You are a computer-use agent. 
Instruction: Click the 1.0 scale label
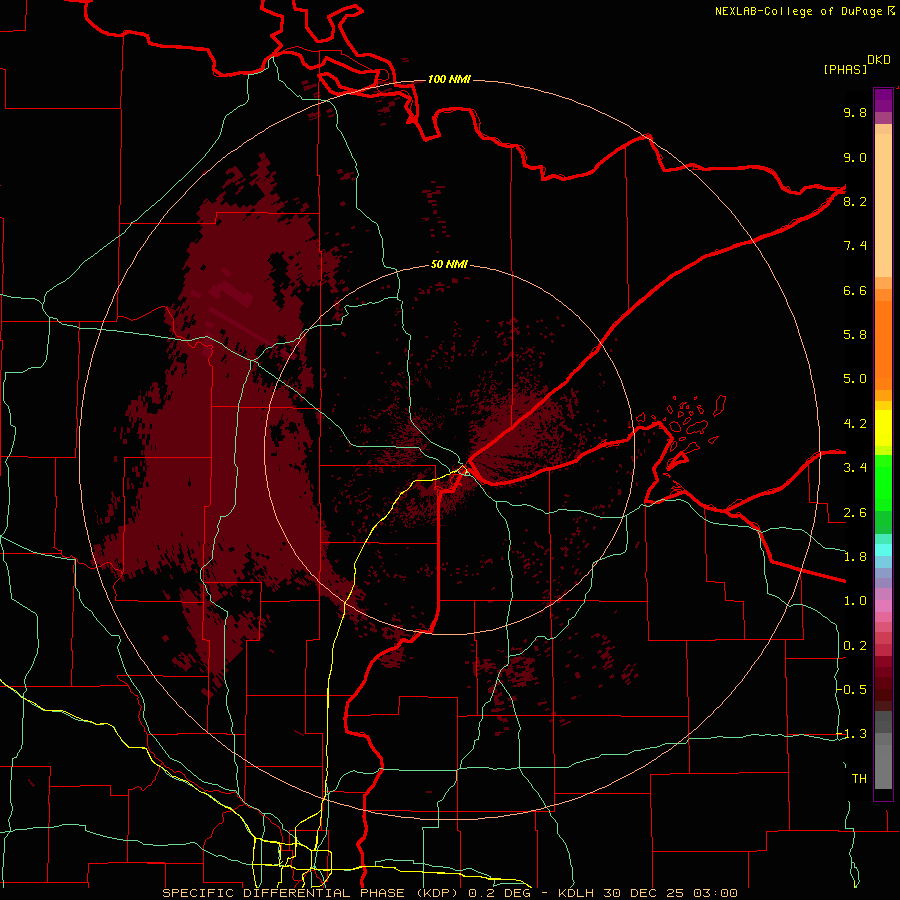point(855,601)
